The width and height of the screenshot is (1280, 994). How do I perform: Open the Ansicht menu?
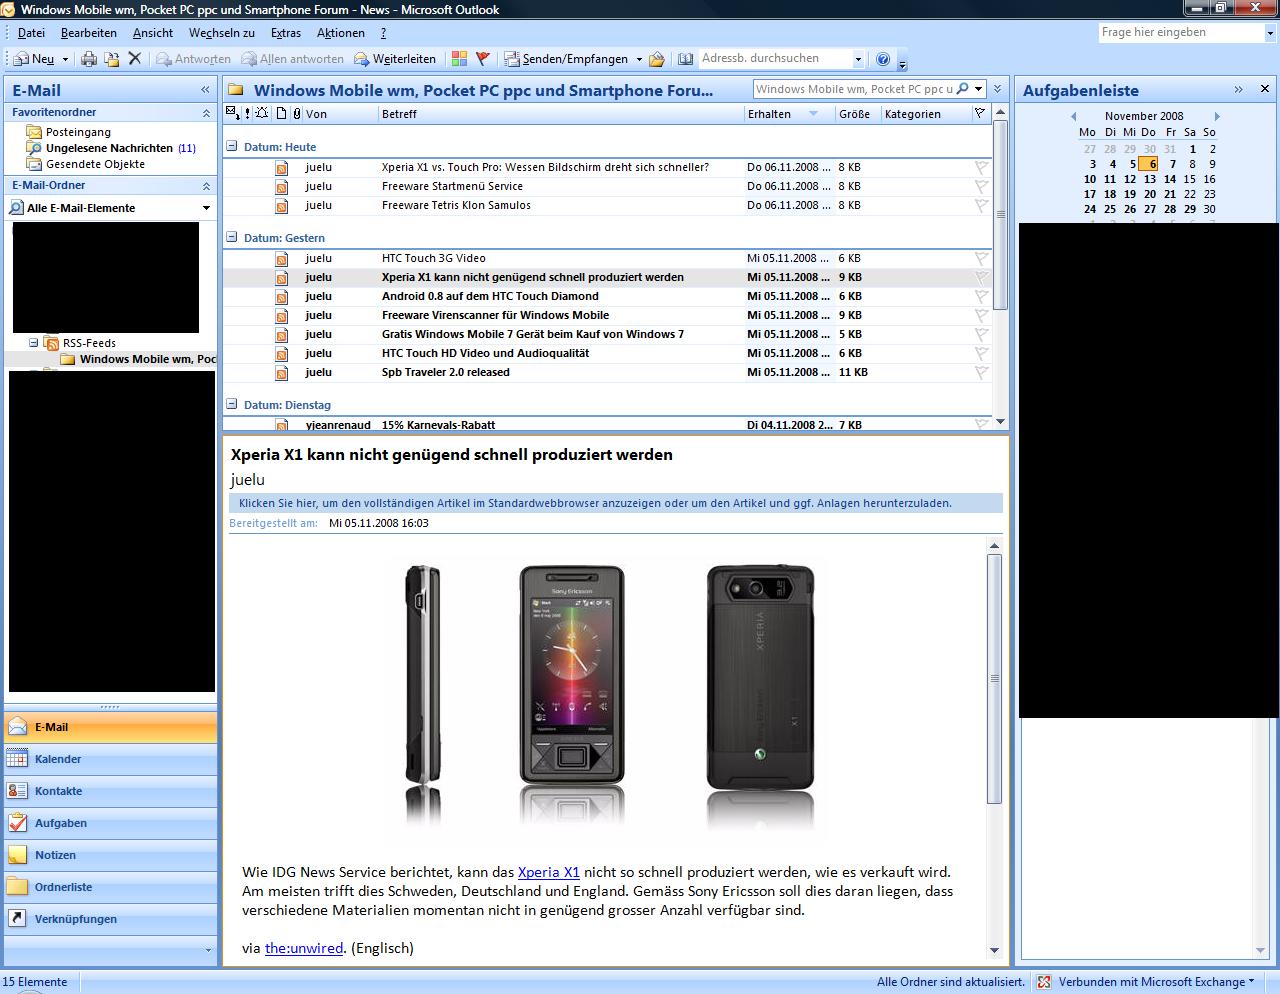pos(153,33)
